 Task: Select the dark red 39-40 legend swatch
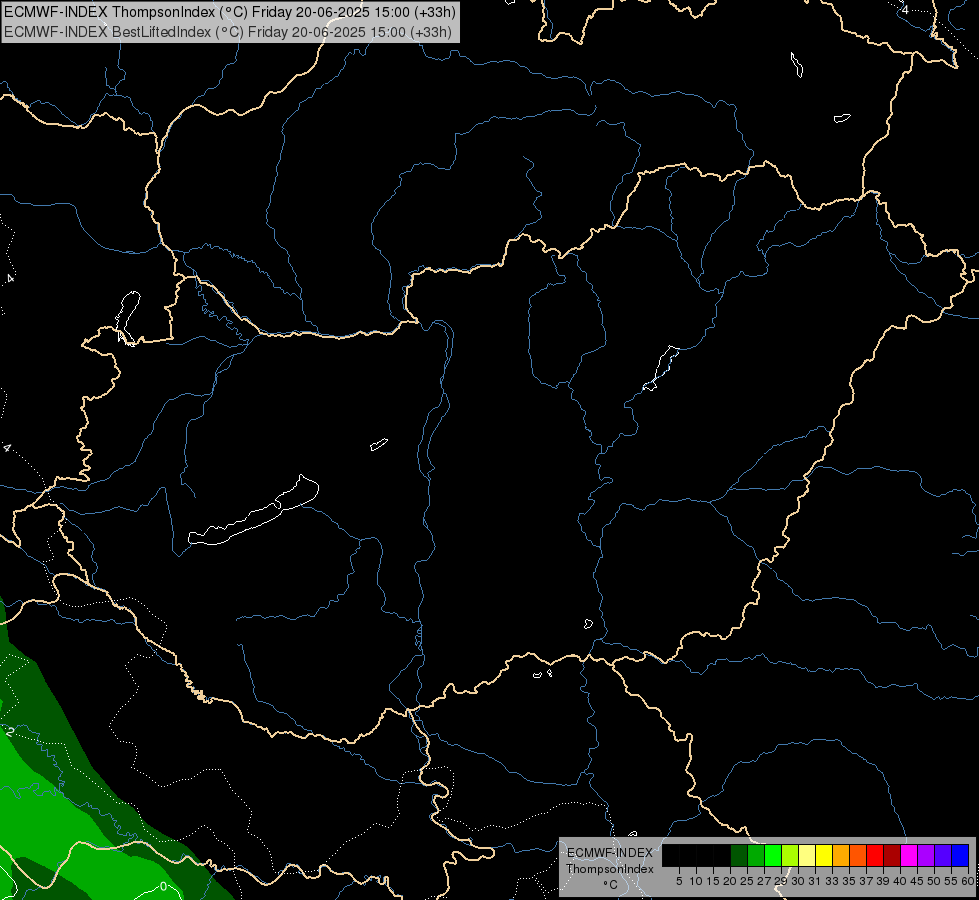892,855
